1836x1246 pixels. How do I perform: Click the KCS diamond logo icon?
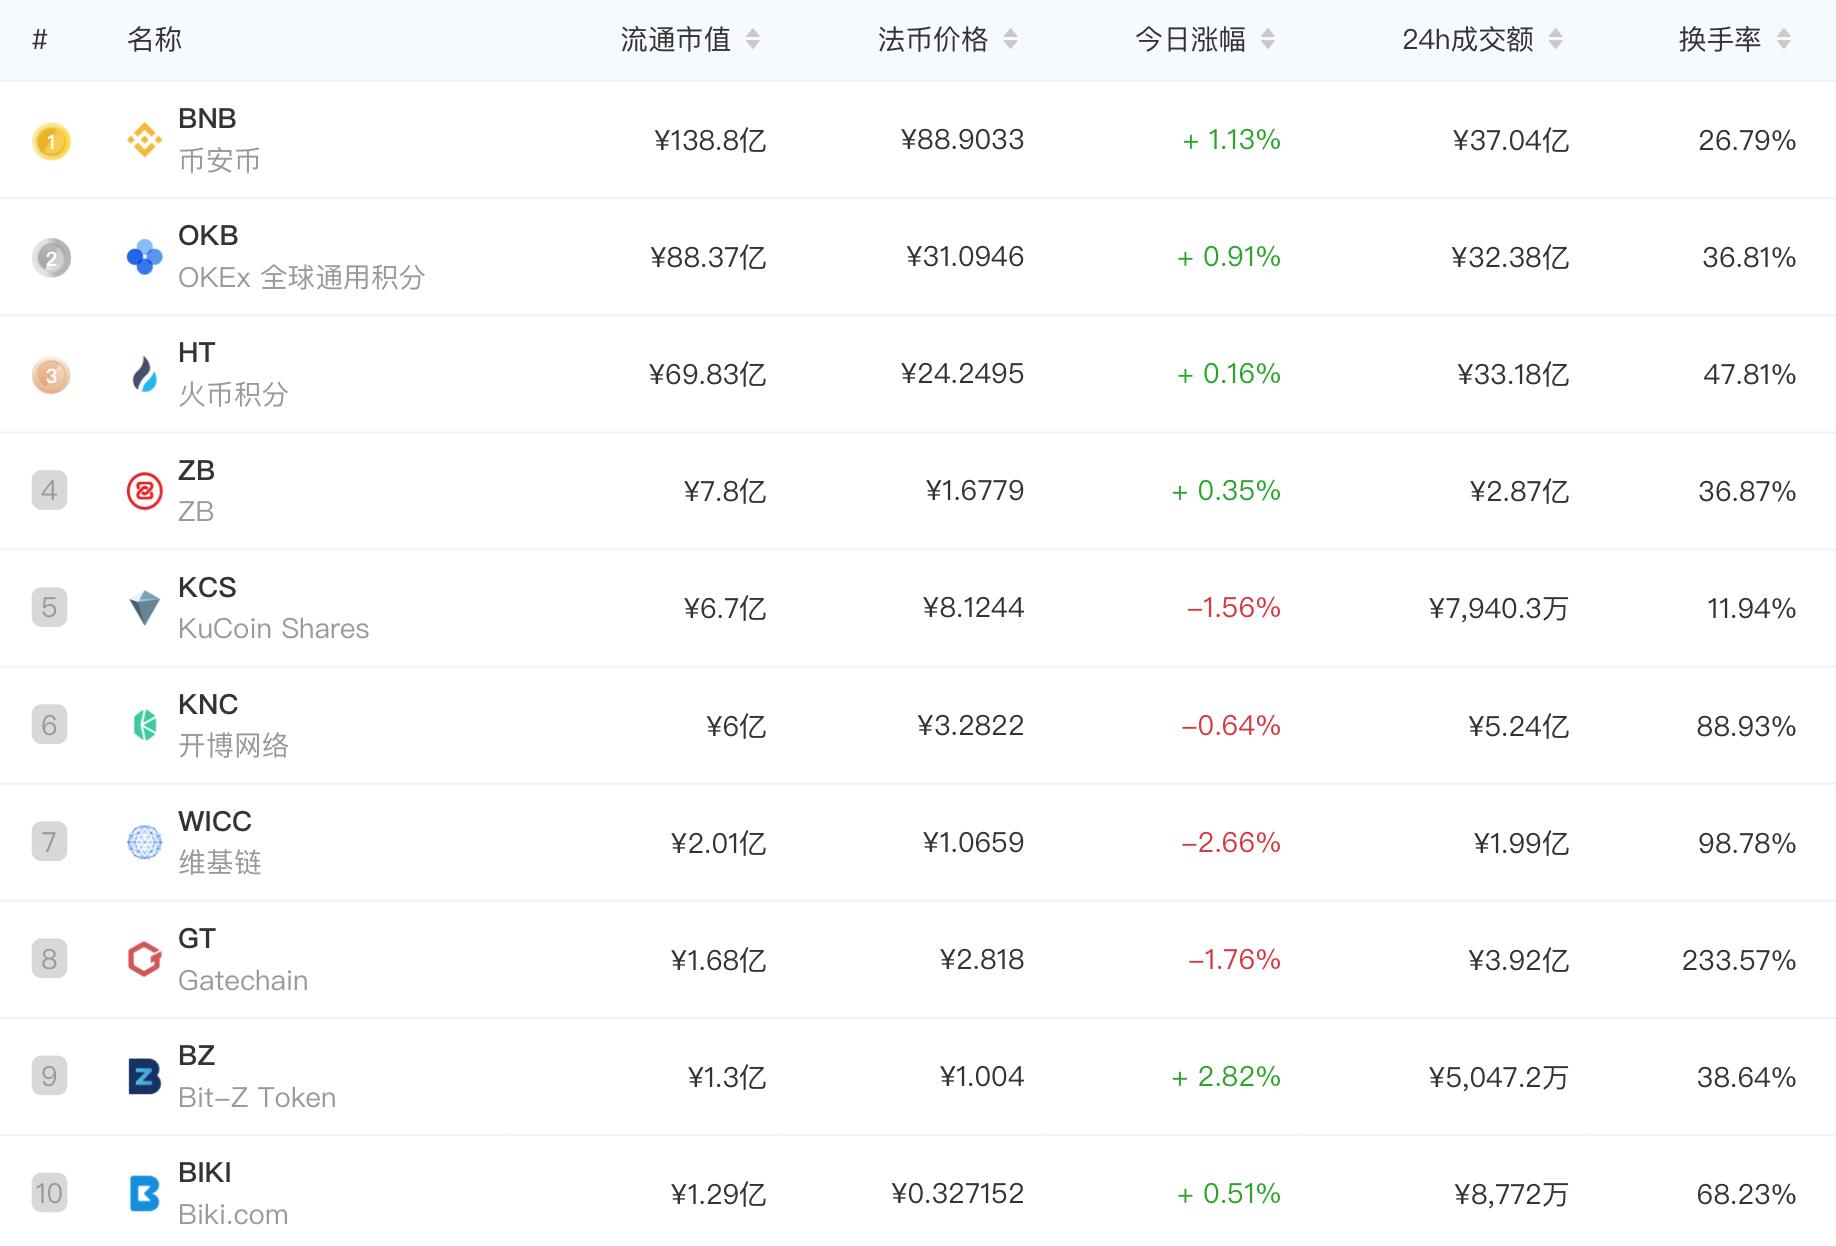145,608
